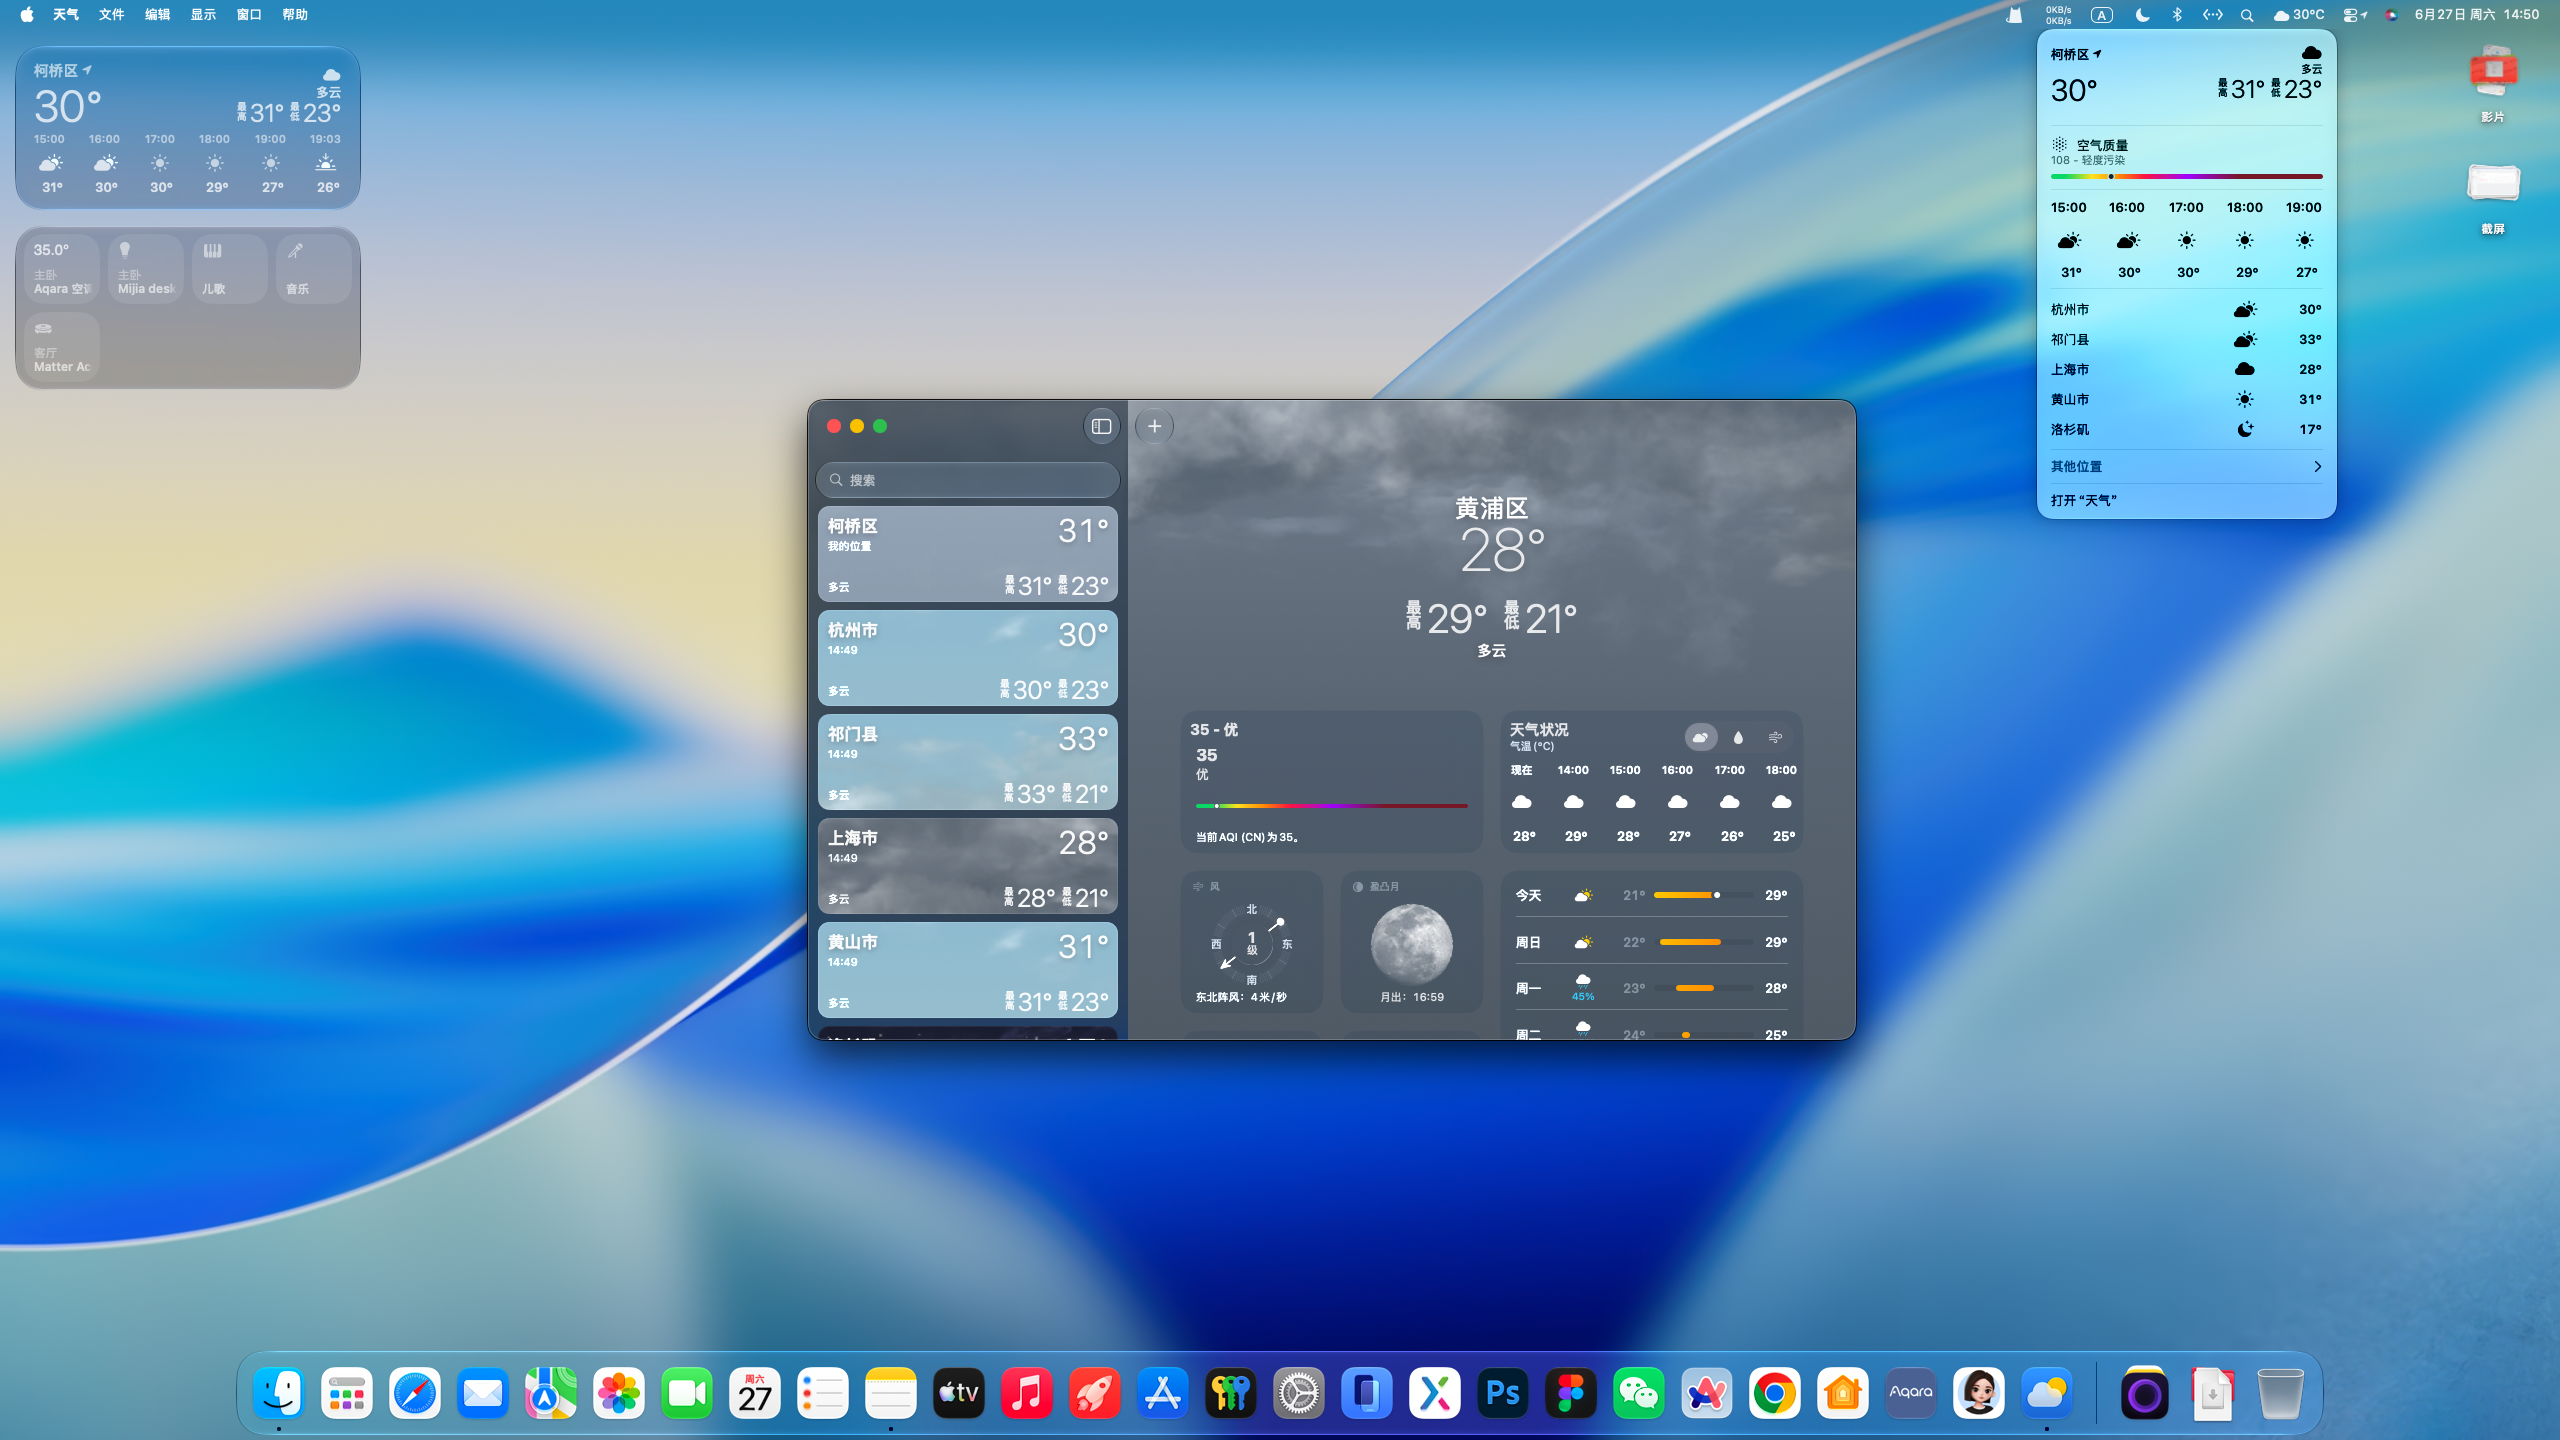Open the 窗口 menu
Image resolution: width=2560 pixels, height=1440 pixels.
(x=249, y=15)
